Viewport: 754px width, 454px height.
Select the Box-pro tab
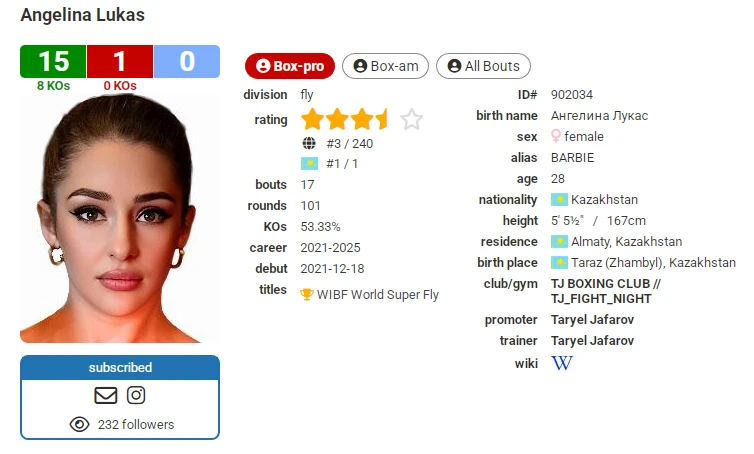coord(289,66)
